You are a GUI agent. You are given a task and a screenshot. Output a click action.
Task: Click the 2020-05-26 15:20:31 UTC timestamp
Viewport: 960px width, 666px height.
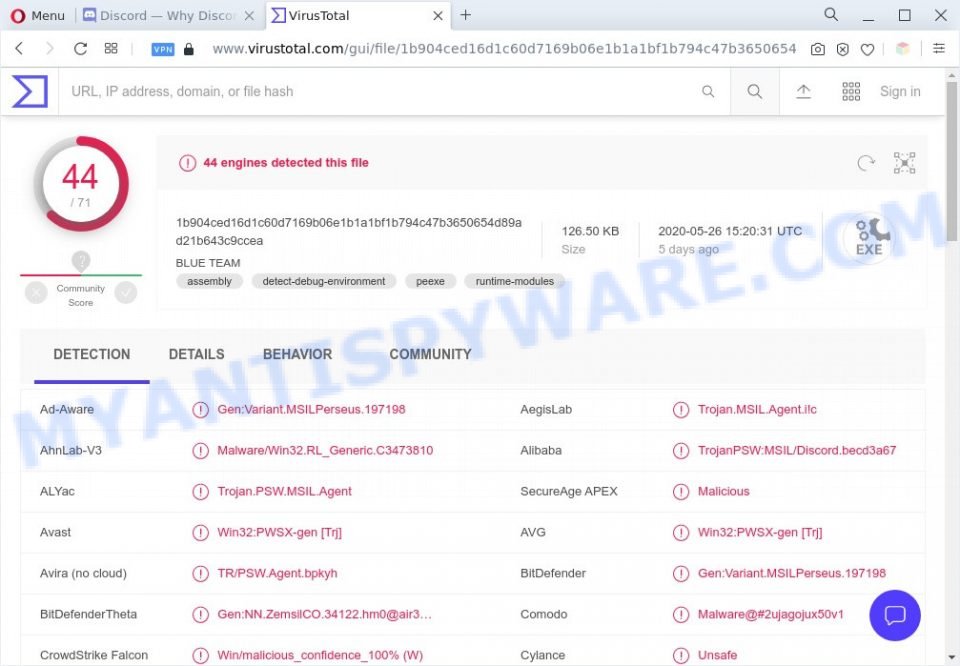click(x=730, y=231)
